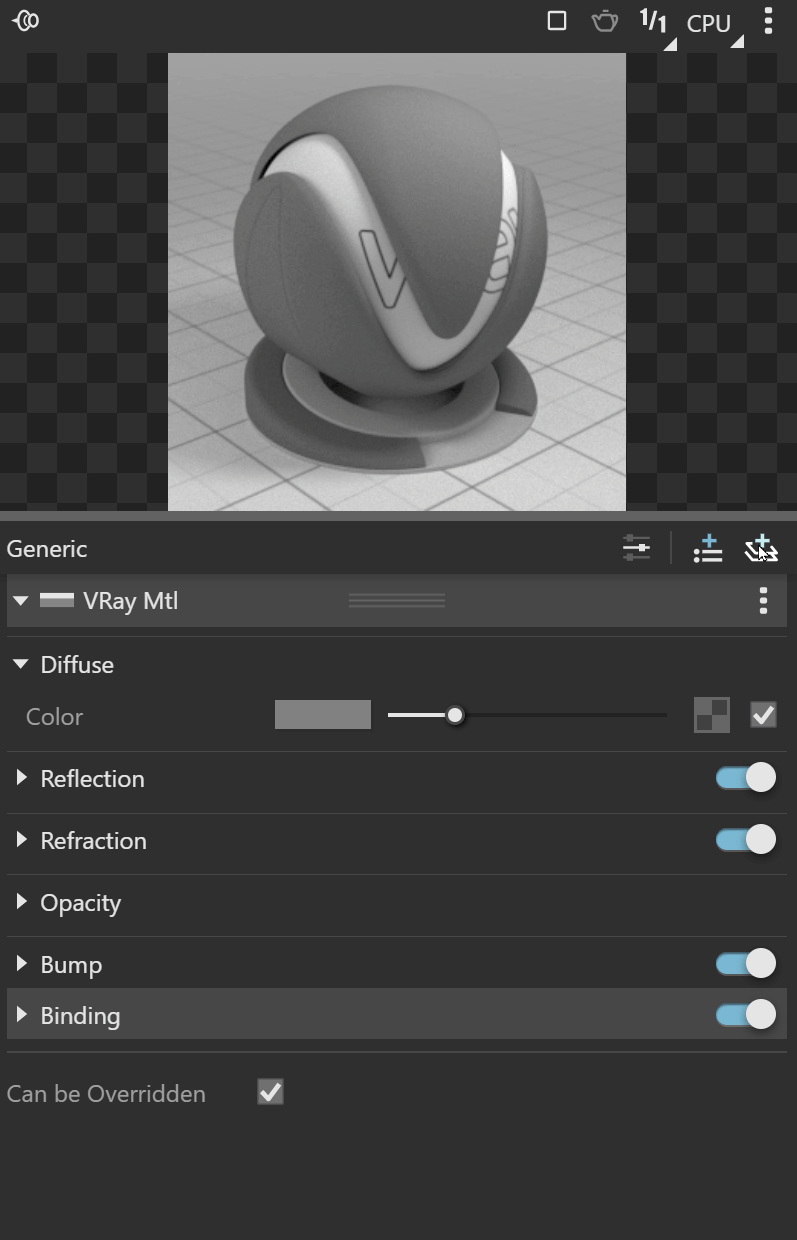Open the preview options three-dot menu

point(768,21)
